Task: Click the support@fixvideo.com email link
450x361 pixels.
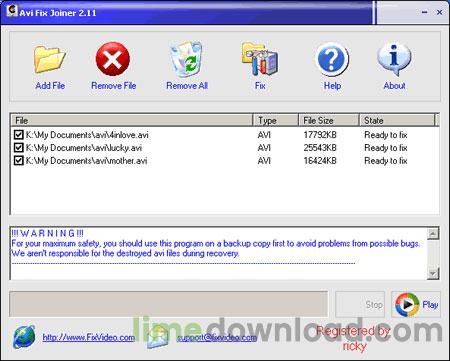Action: (x=217, y=337)
